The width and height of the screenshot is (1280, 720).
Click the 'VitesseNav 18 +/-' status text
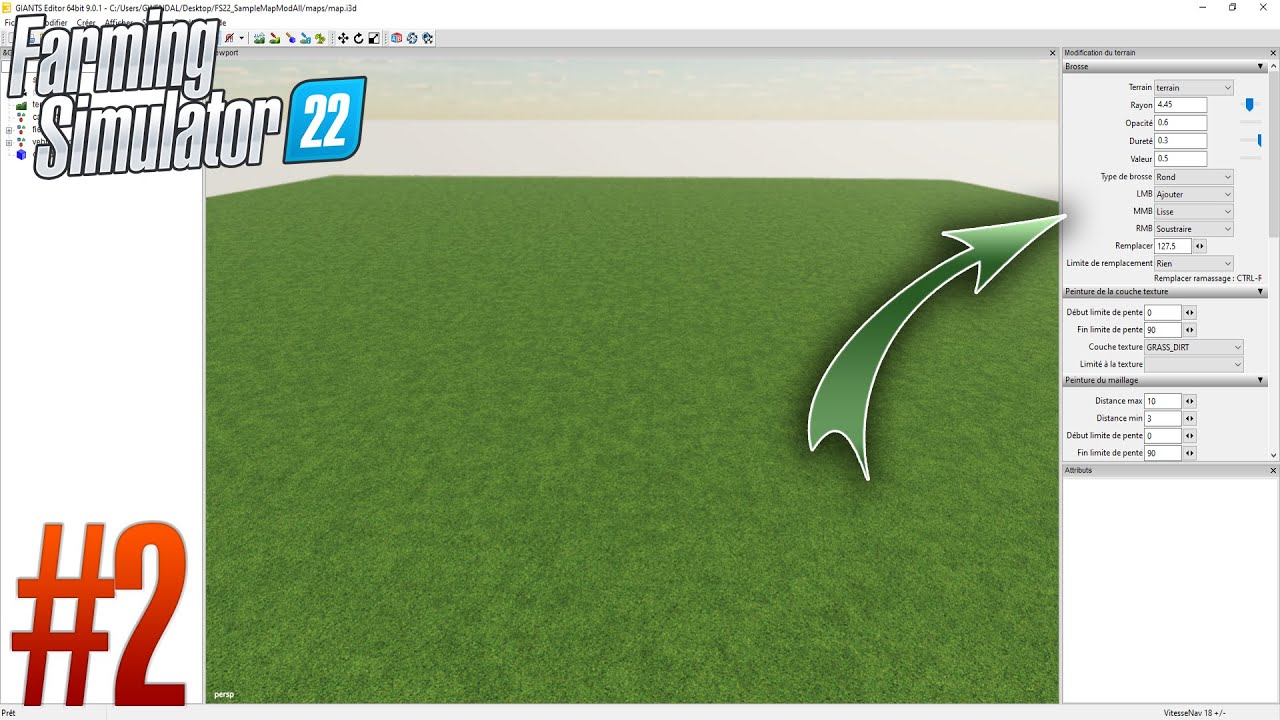pos(1195,713)
